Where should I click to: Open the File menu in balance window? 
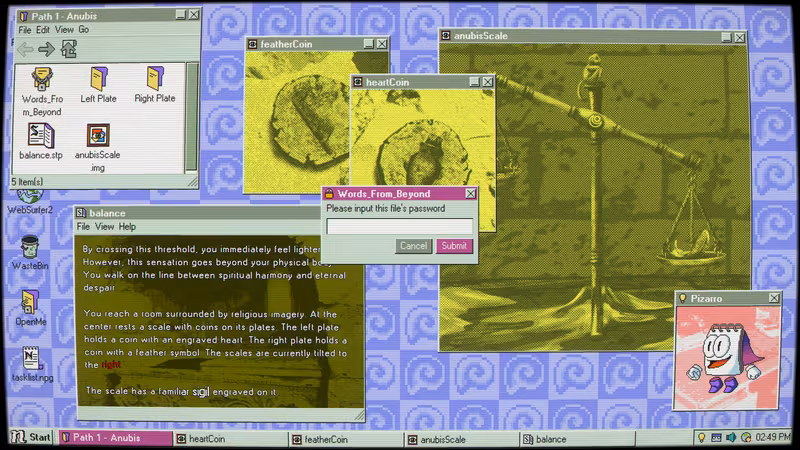tap(83, 227)
